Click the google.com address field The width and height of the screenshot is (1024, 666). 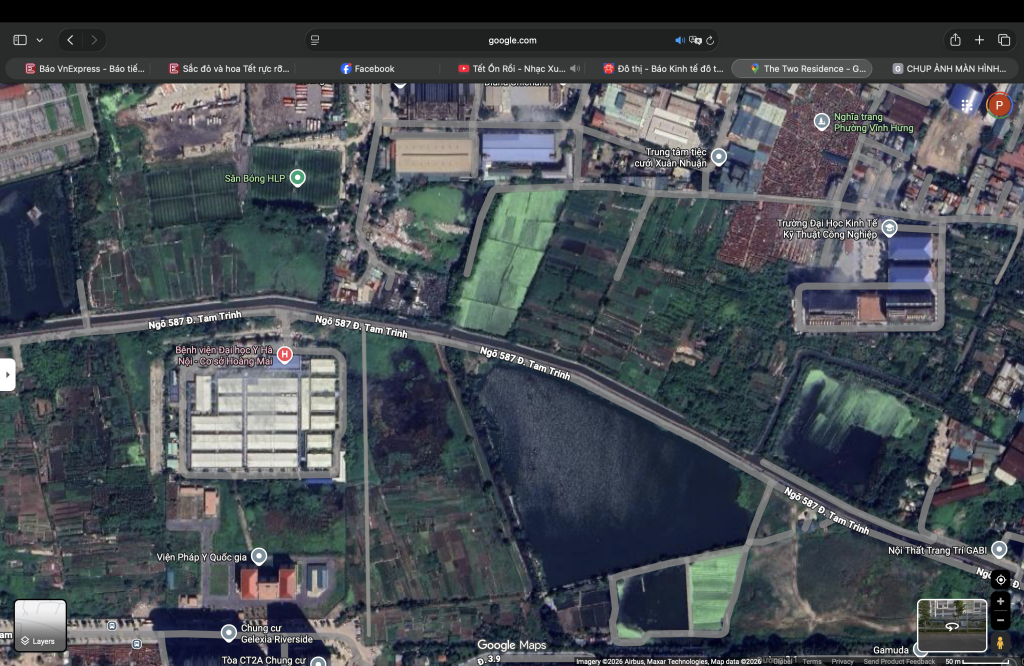click(x=513, y=40)
